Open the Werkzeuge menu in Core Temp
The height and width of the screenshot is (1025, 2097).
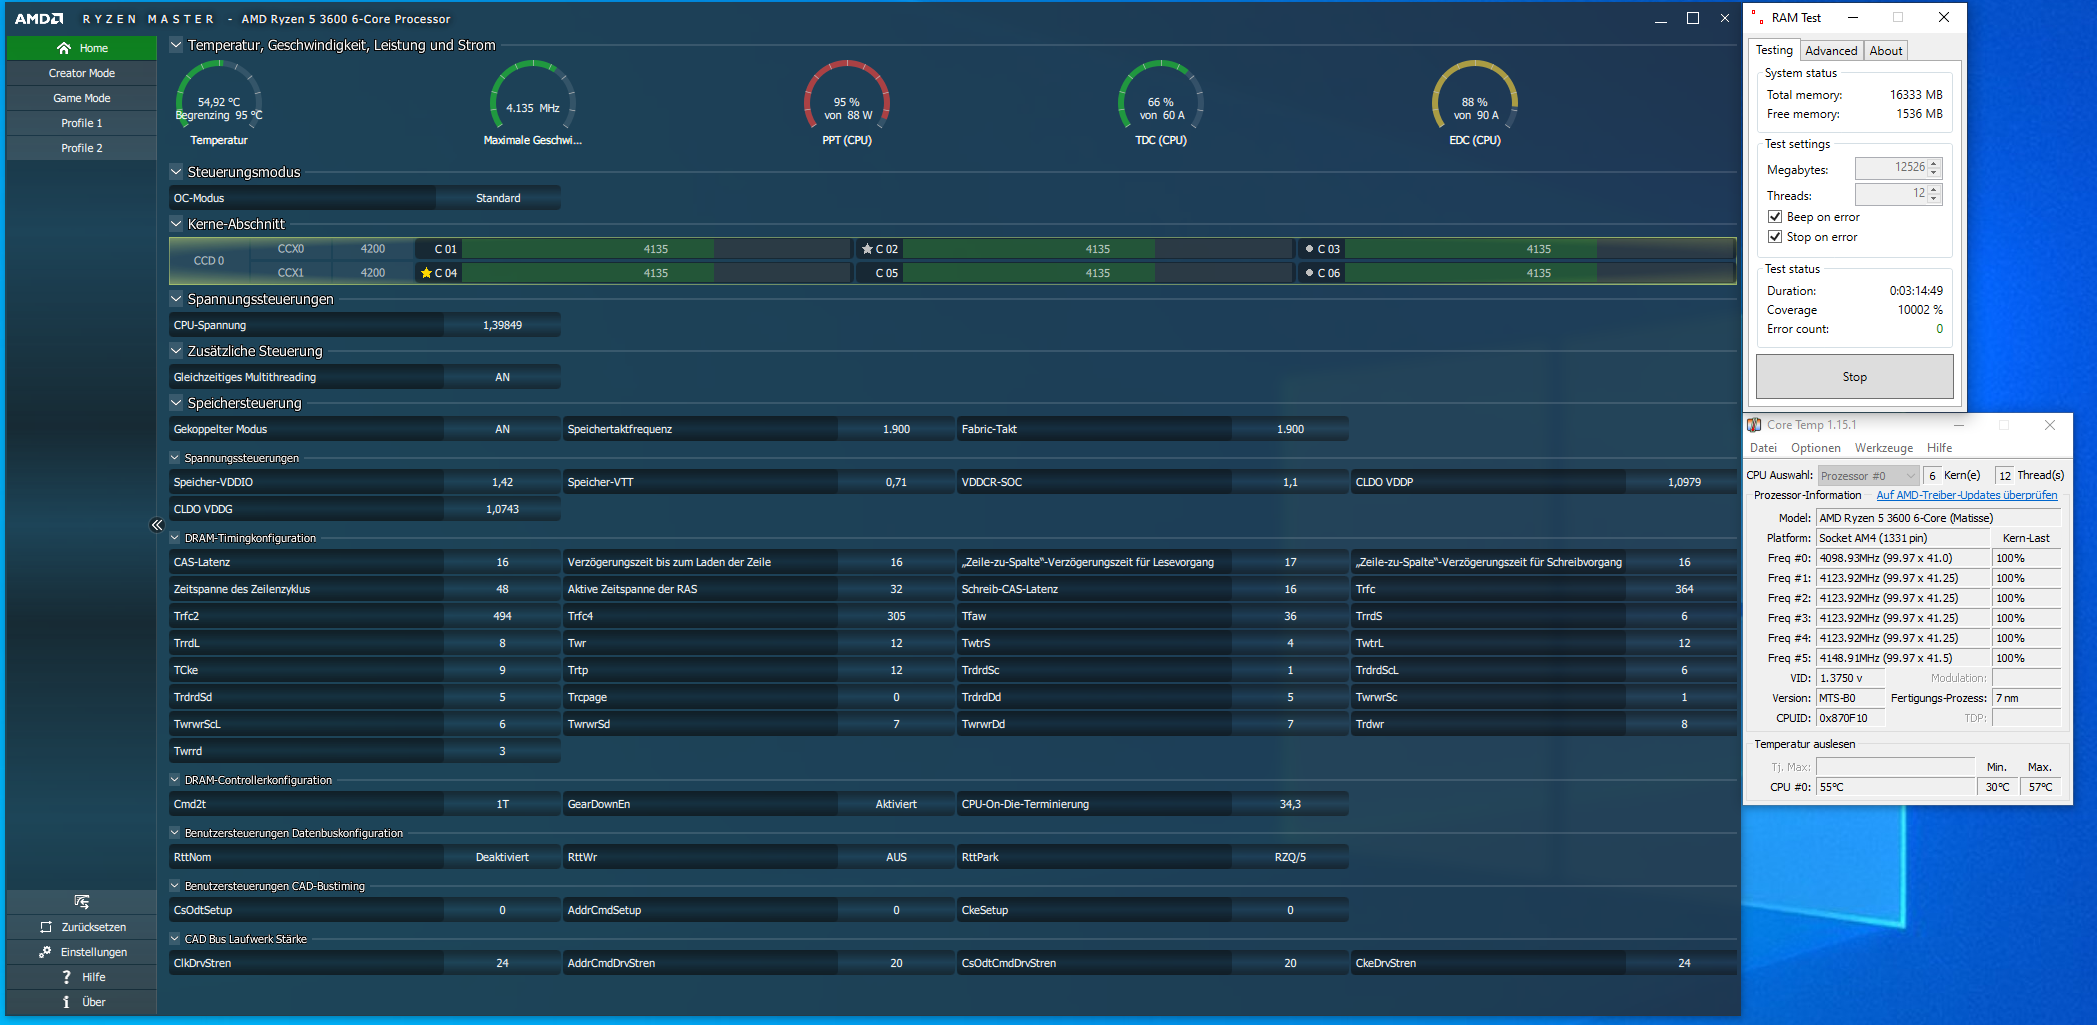(1884, 448)
